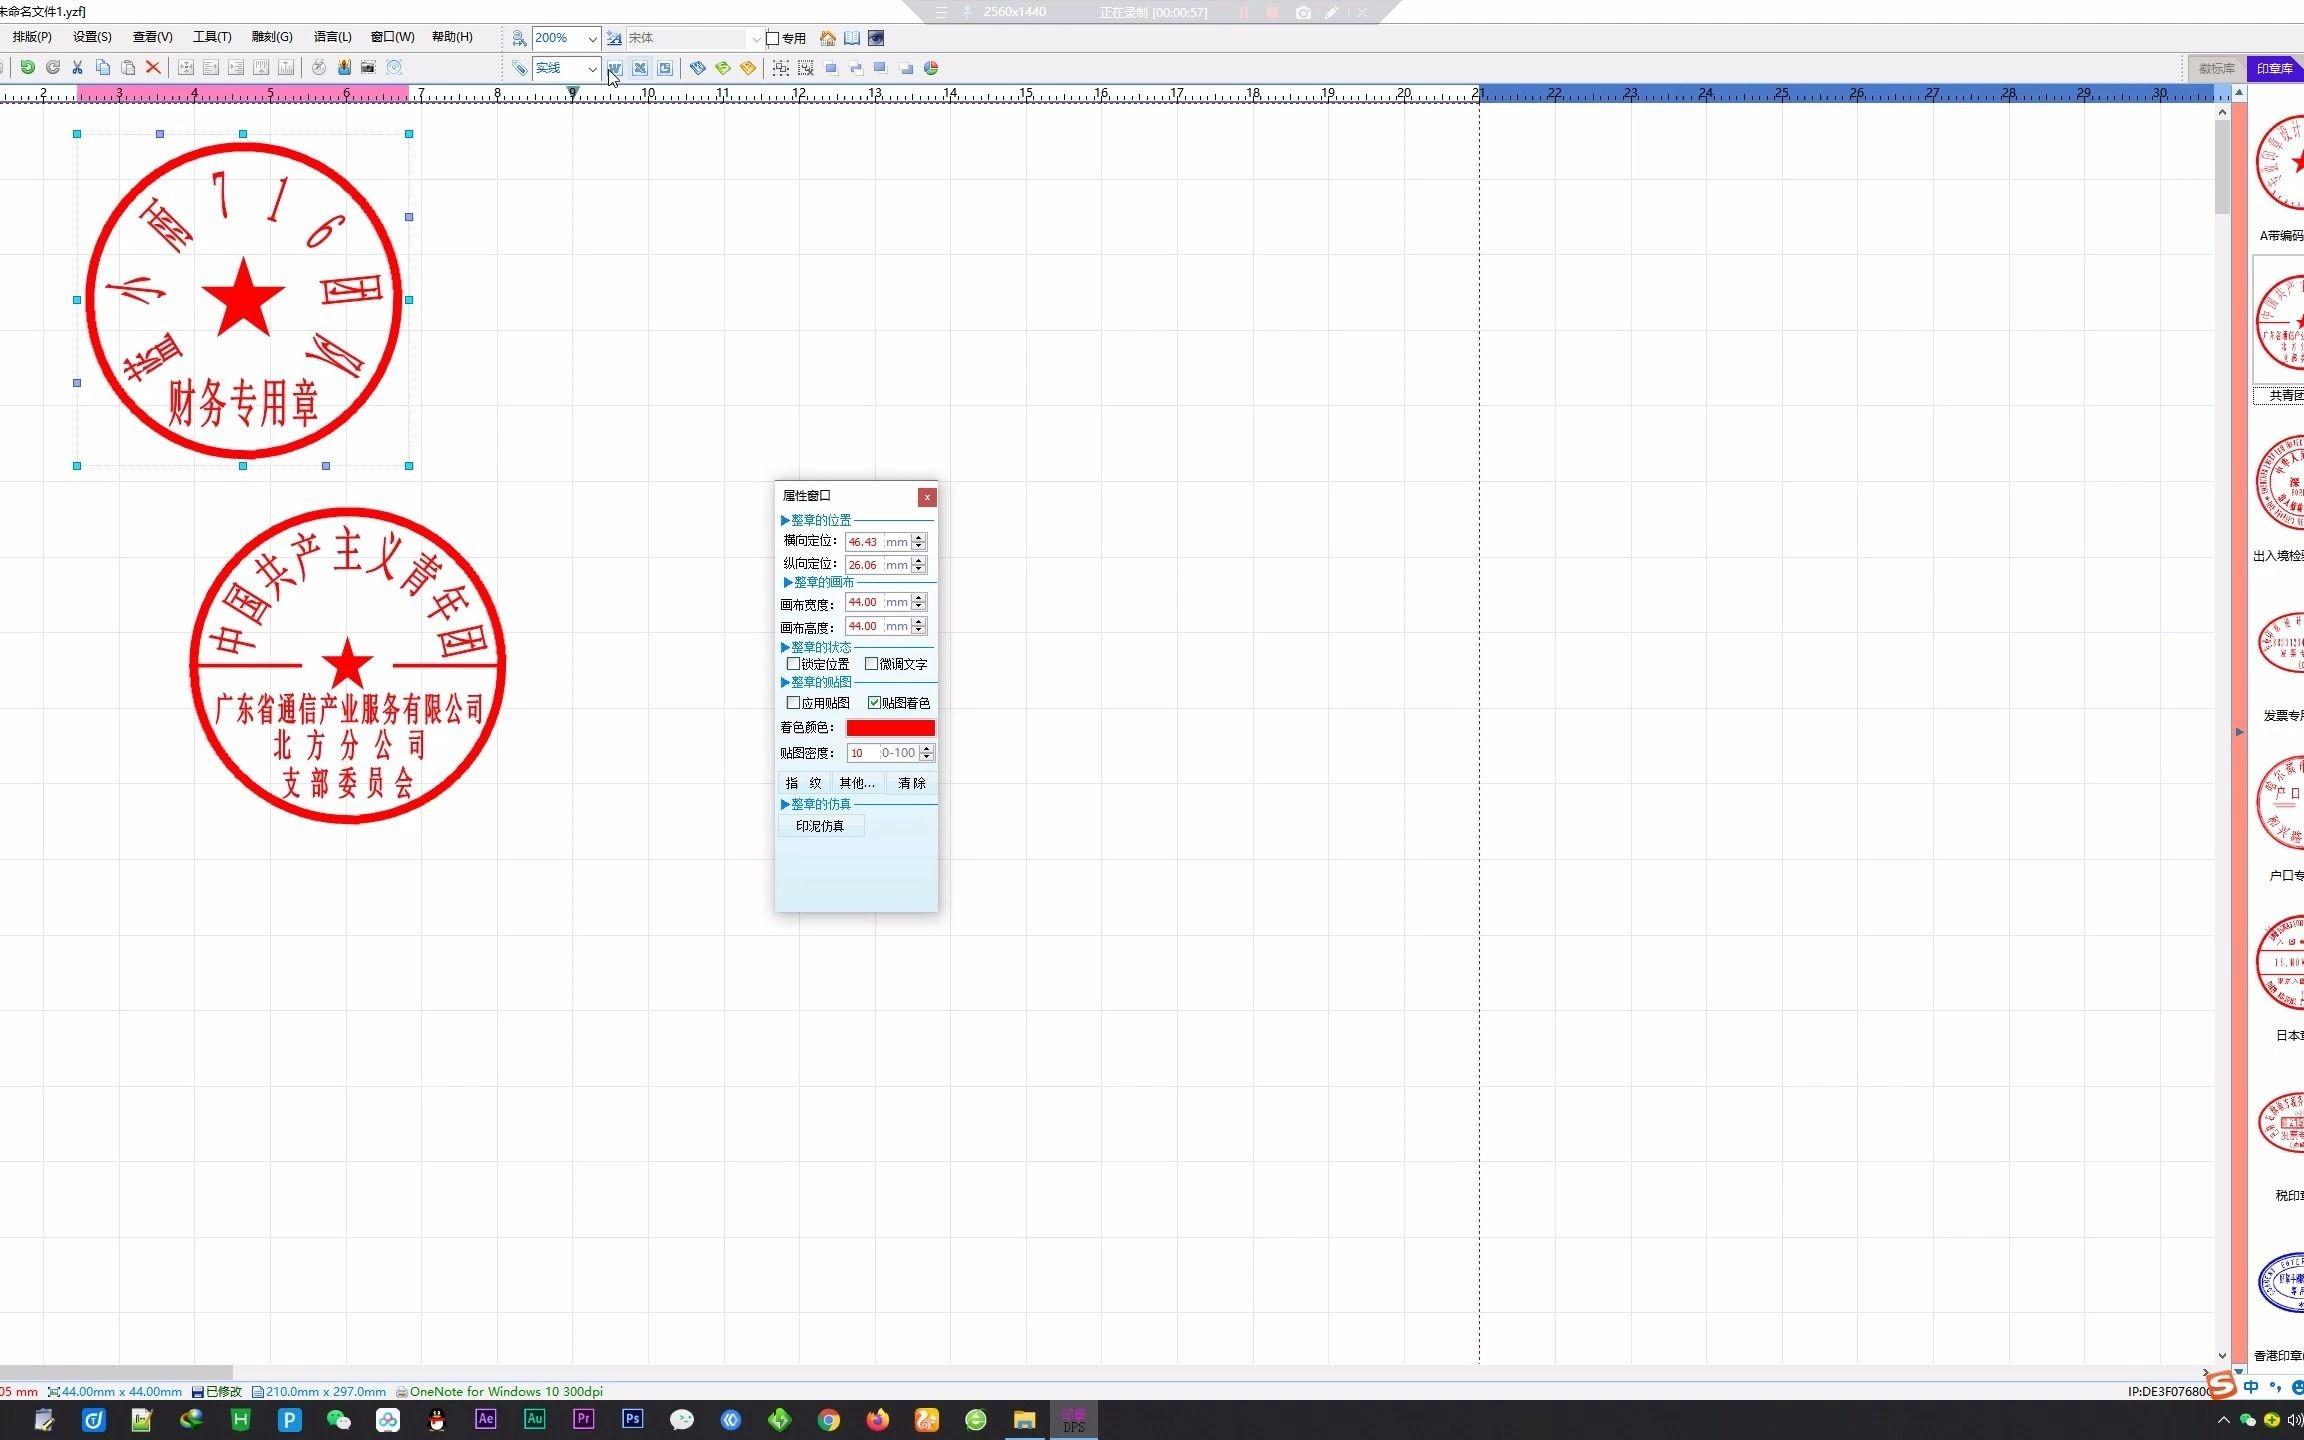Click the open book icon
The height and width of the screenshot is (1440, 2304).
852,38
